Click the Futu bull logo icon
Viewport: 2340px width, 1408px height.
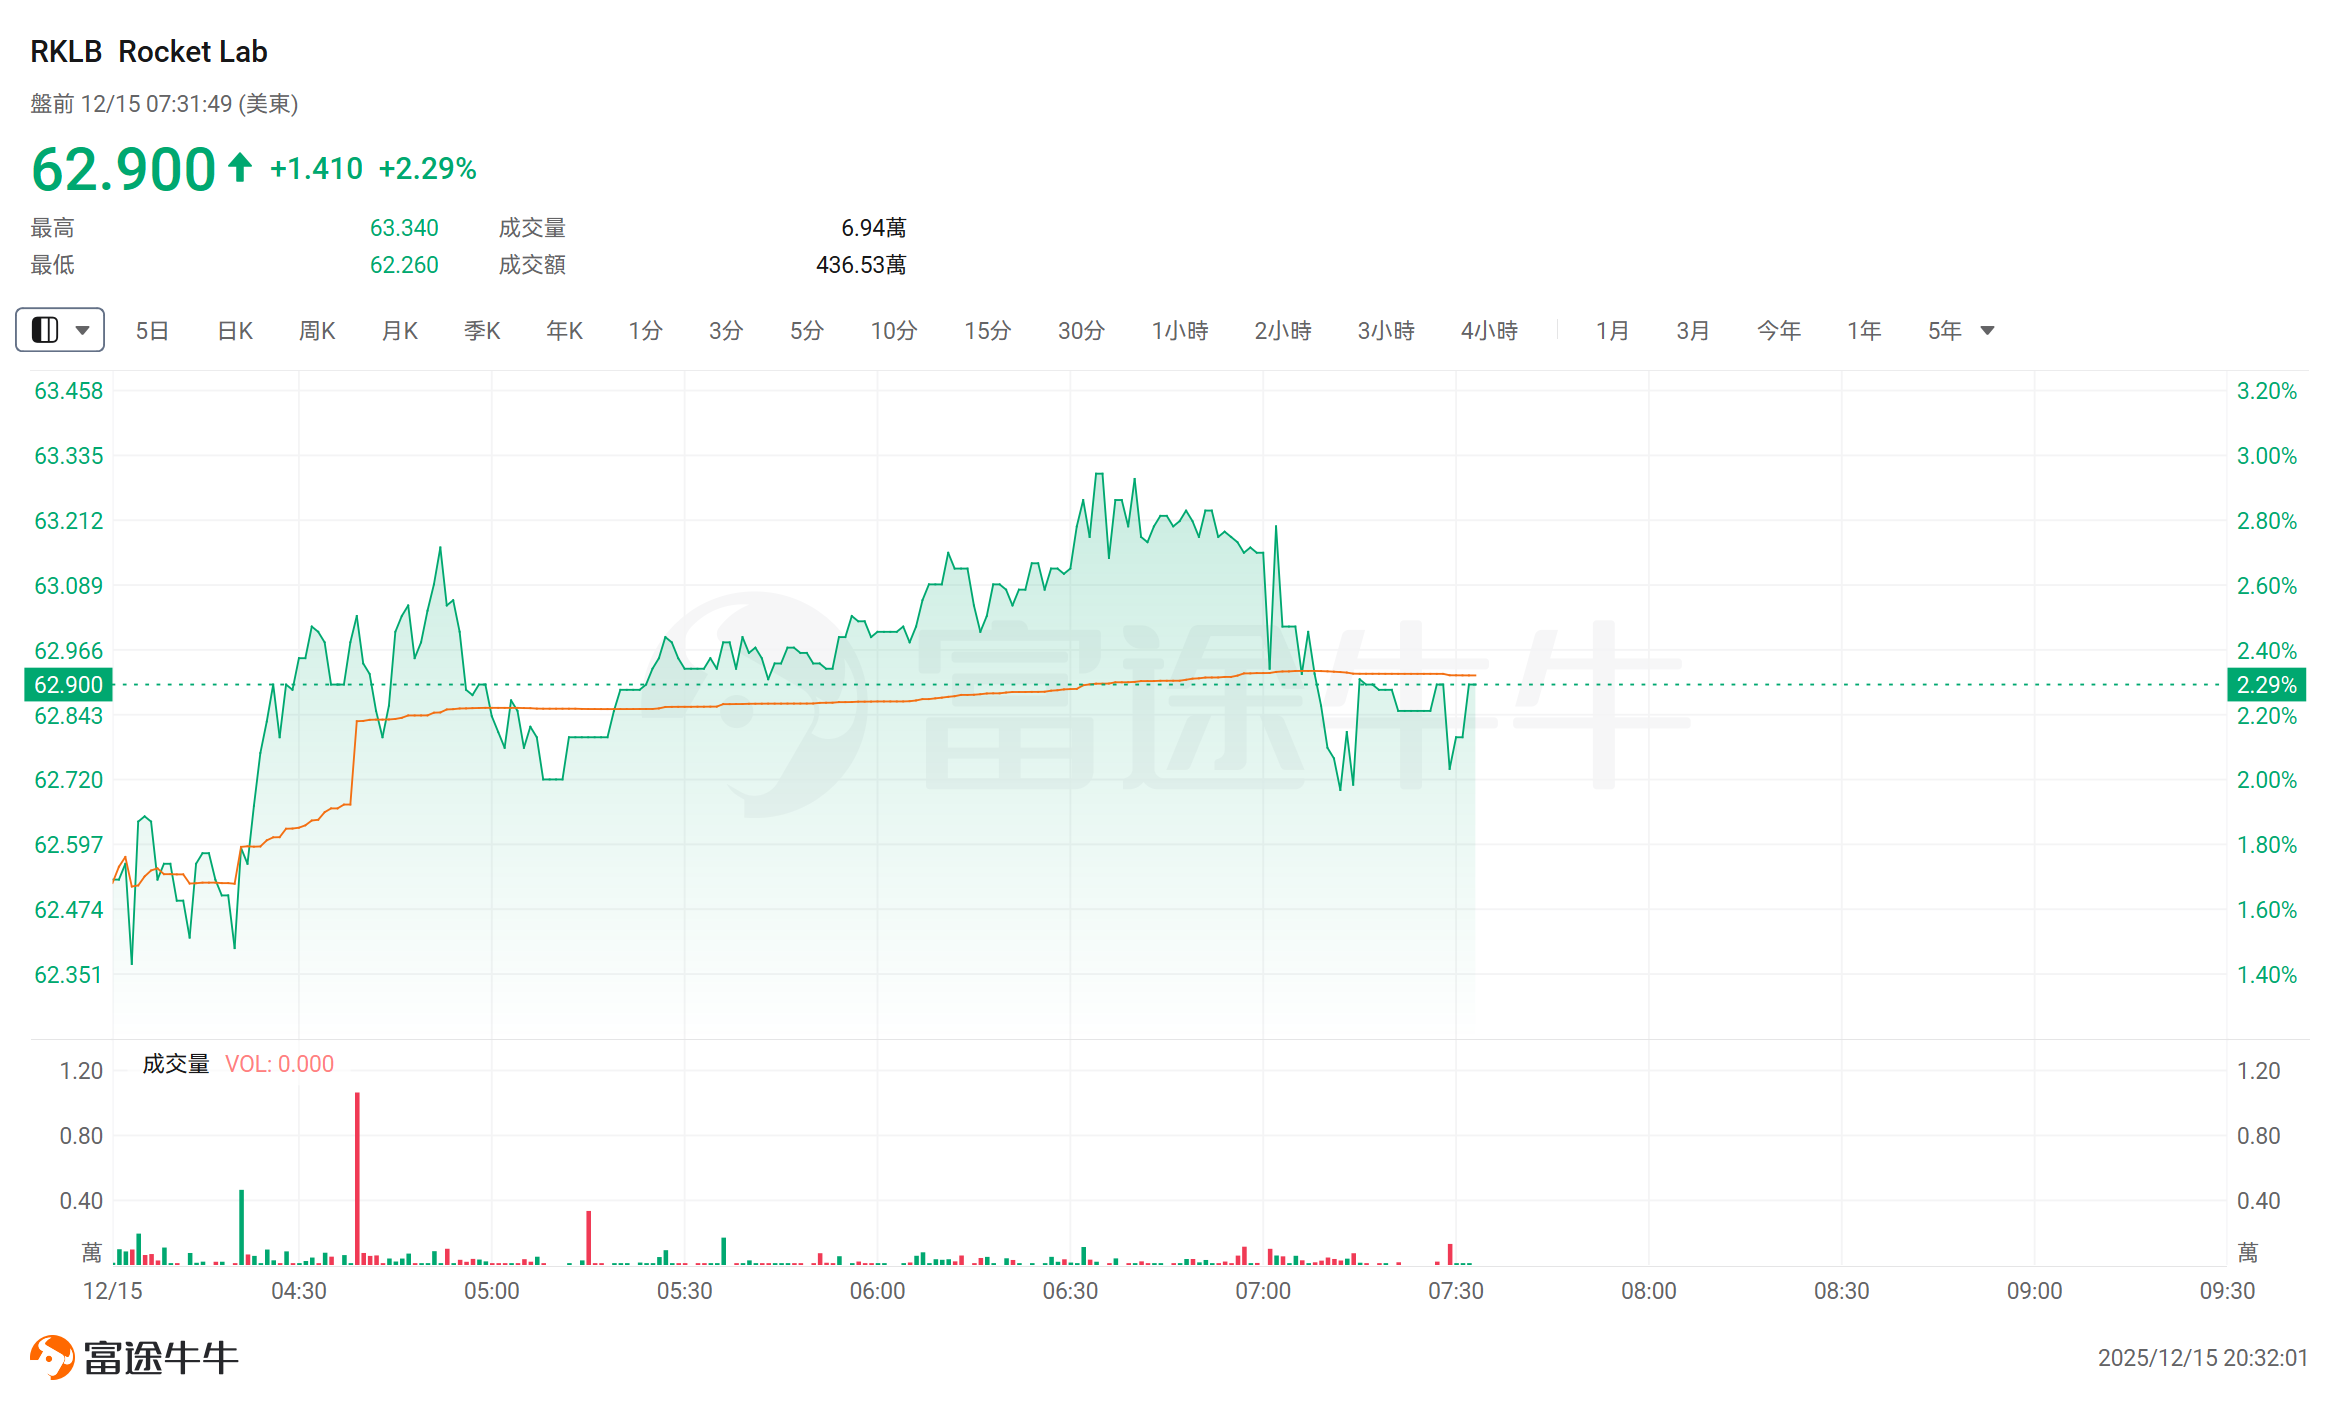click(x=52, y=1357)
